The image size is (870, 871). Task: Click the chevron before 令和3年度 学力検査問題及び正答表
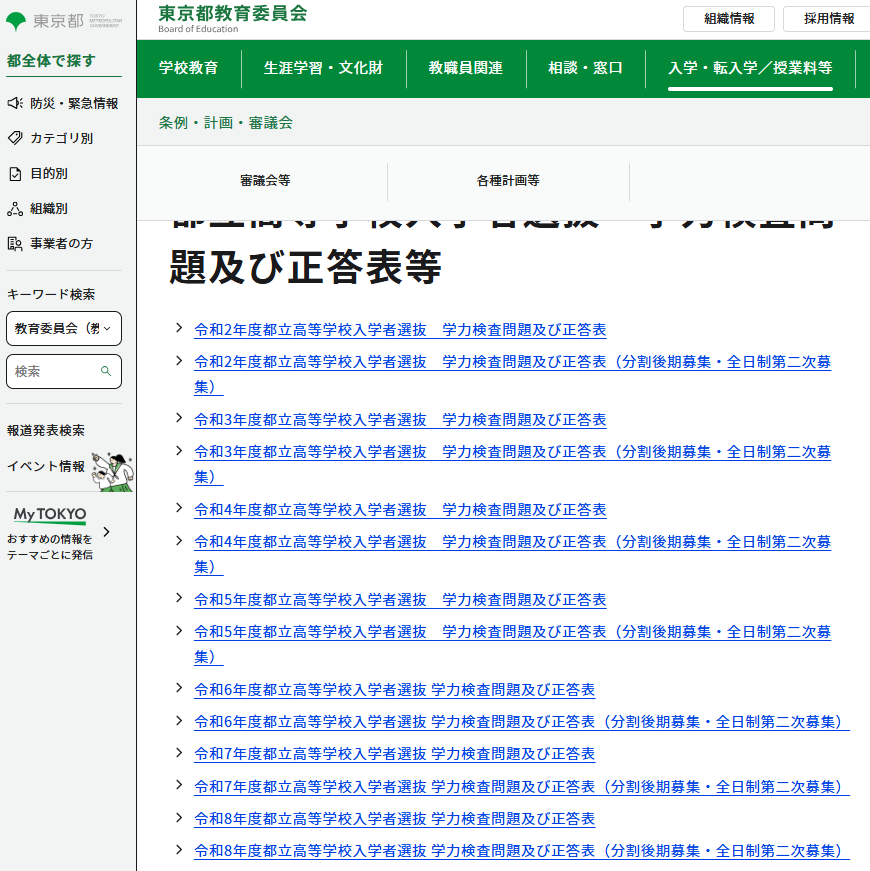(x=179, y=418)
